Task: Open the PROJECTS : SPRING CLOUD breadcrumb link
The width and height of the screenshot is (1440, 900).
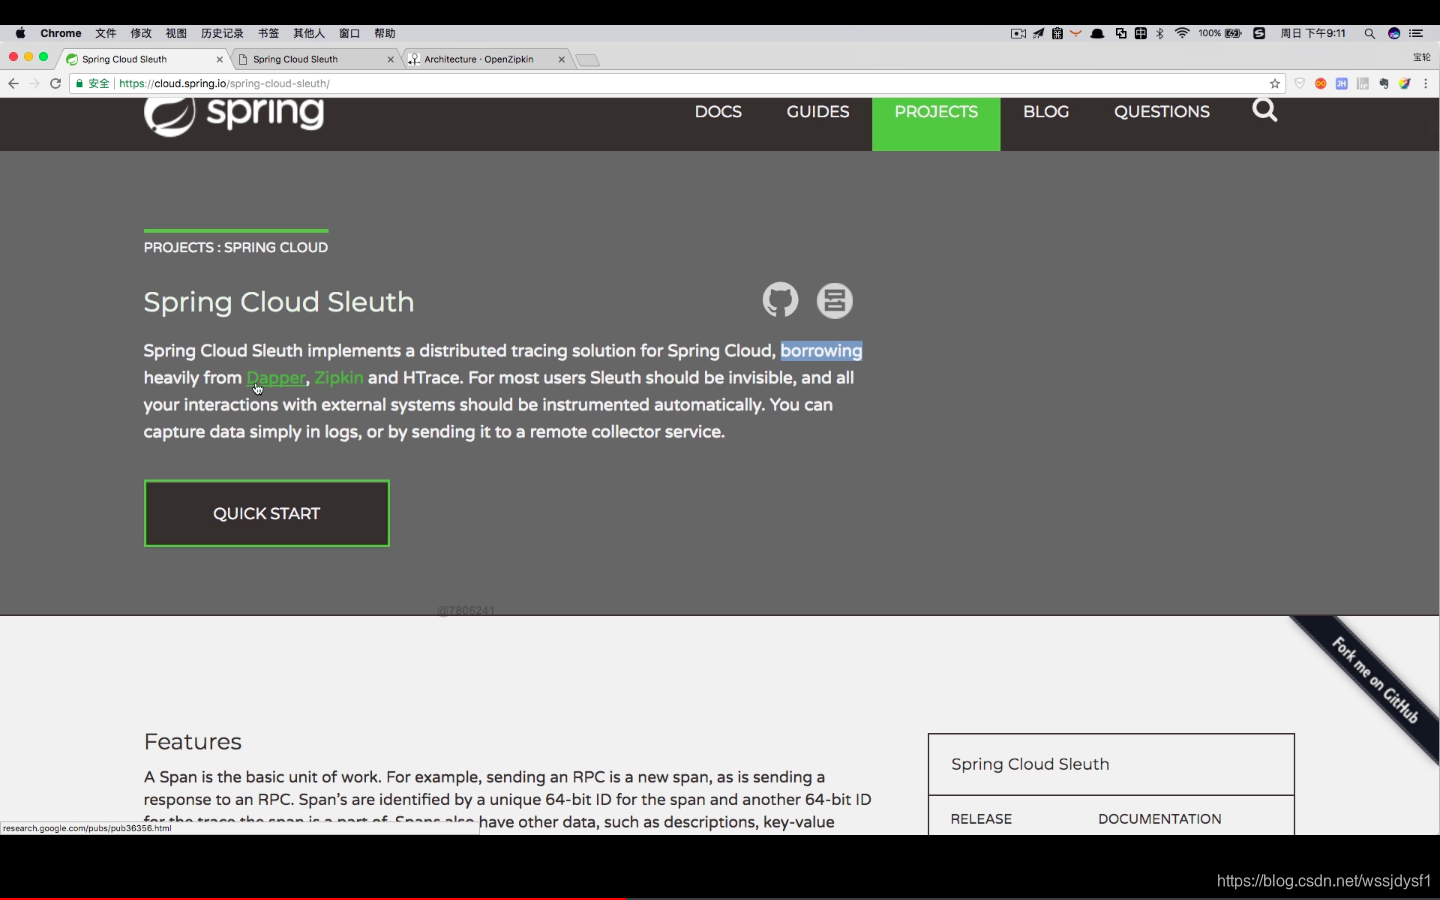Action: click(236, 247)
